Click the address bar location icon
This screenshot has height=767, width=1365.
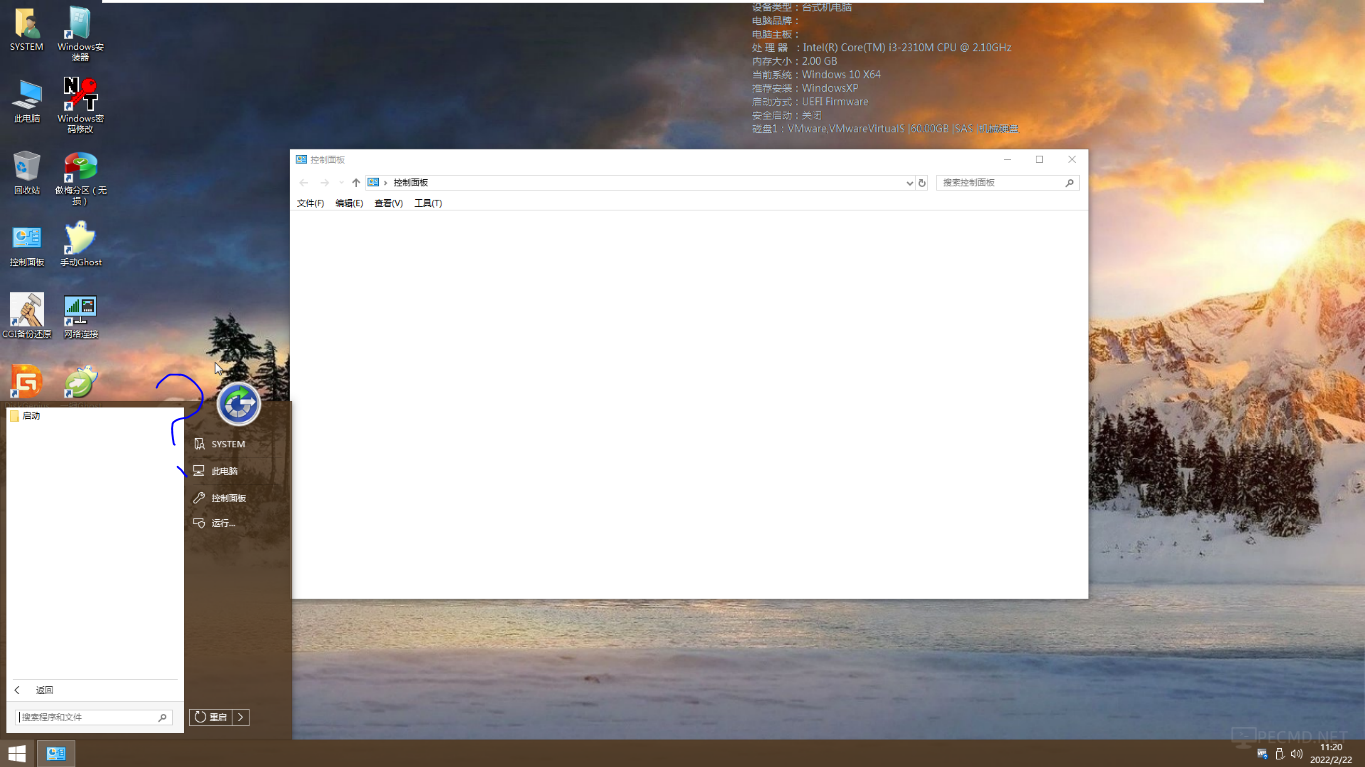tap(374, 183)
